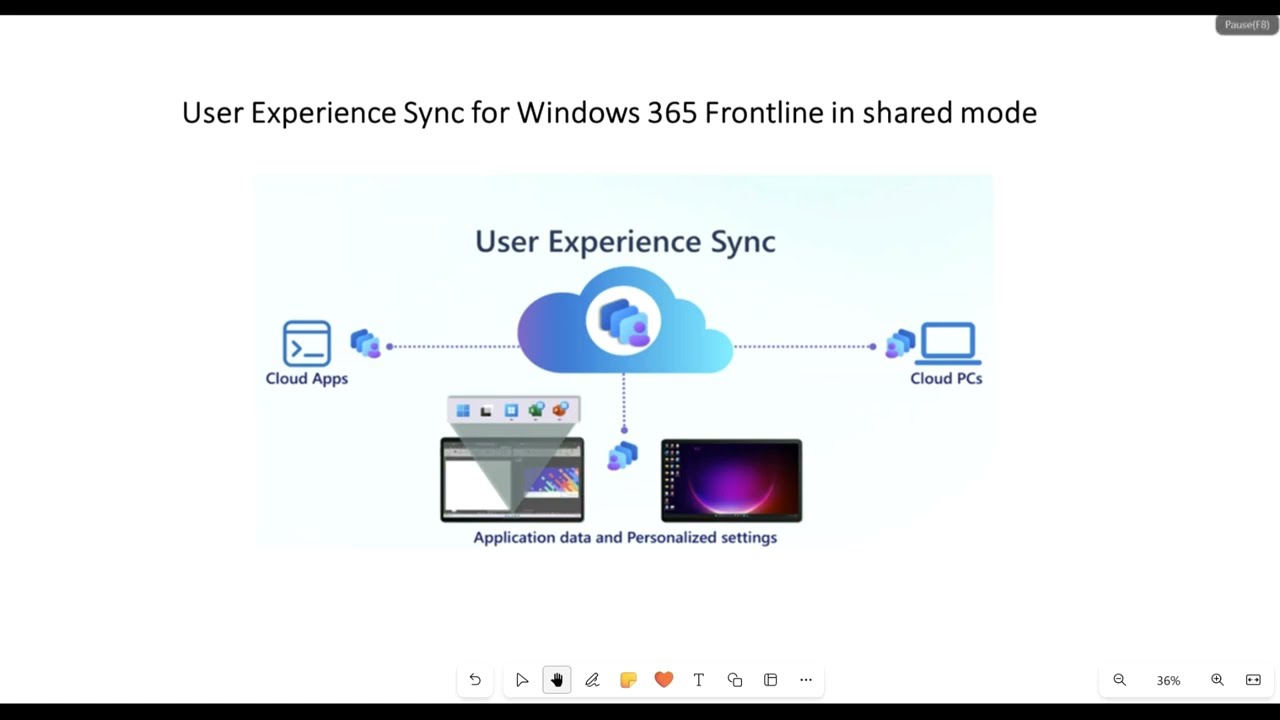Screen dimensions: 1280x720
Task: Click the left app window screen thumbnail
Action: 512,480
